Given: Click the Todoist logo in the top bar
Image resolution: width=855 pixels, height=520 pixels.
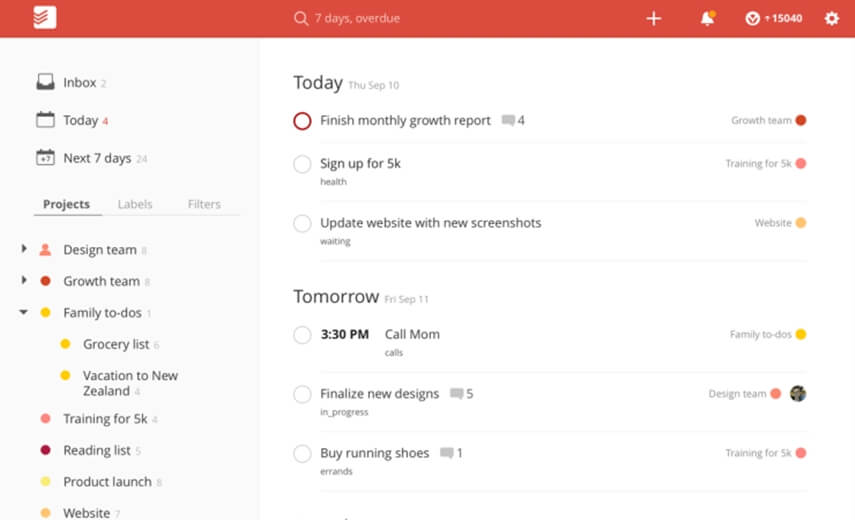Looking at the screenshot, I should pos(44,18).
